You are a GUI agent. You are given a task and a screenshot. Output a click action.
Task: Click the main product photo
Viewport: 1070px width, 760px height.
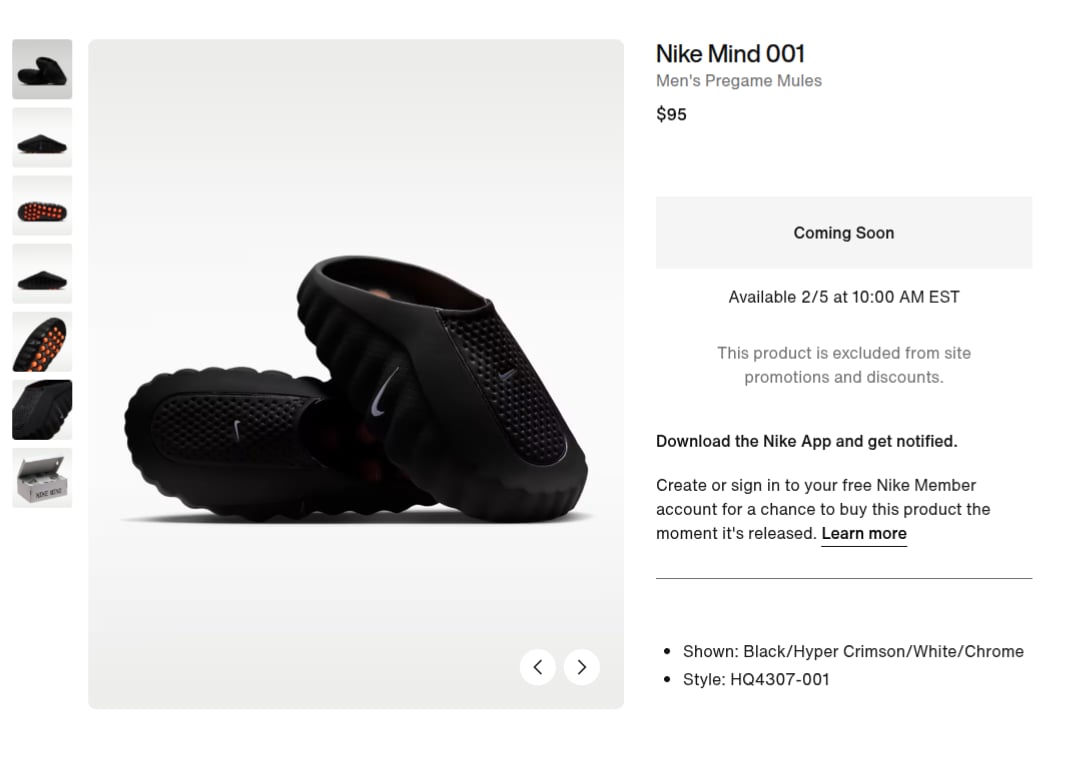tap(355, 373)
